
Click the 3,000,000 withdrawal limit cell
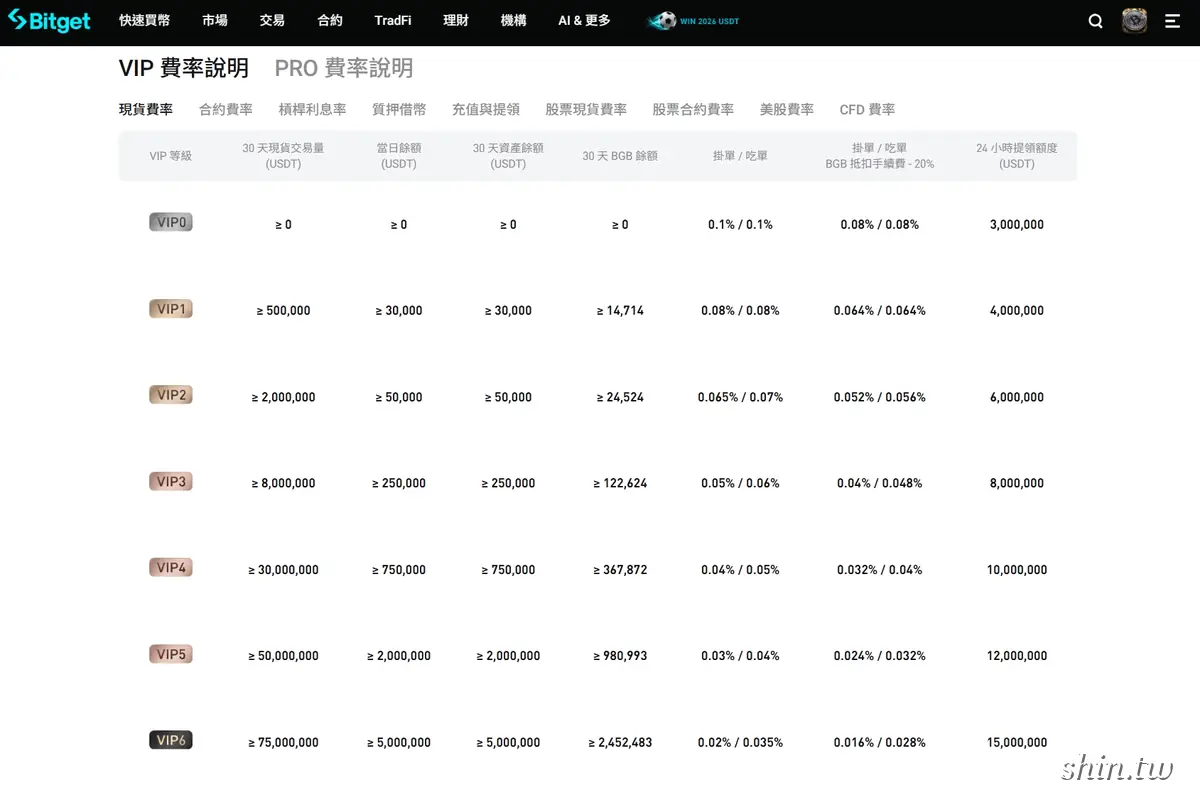1017,225
